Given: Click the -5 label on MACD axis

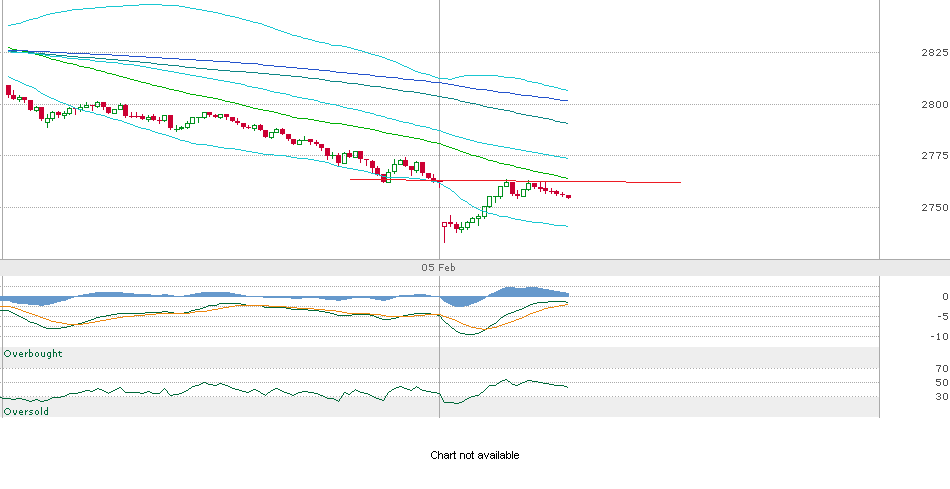Looking at the screenshot, I should [x=941, y=317].
